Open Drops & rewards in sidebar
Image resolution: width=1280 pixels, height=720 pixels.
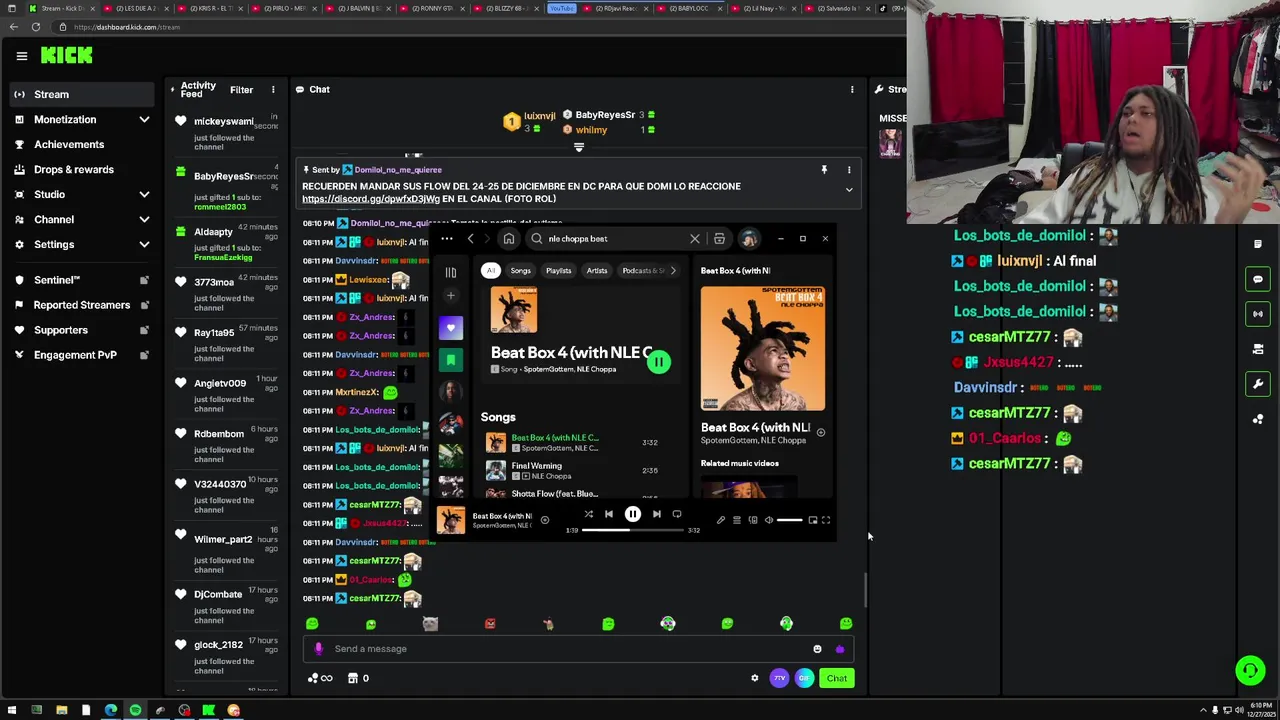[80, 170]
